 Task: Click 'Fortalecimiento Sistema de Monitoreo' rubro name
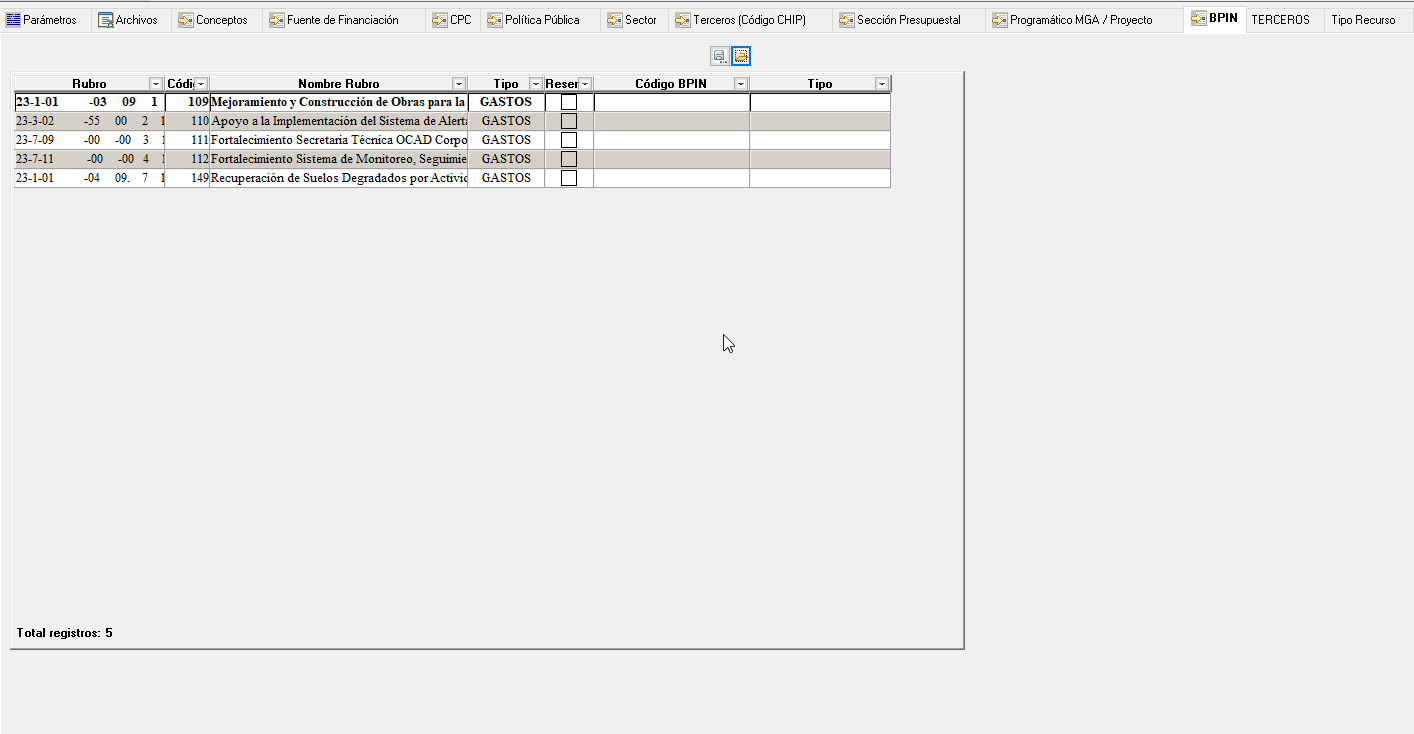tap(338, 159)
